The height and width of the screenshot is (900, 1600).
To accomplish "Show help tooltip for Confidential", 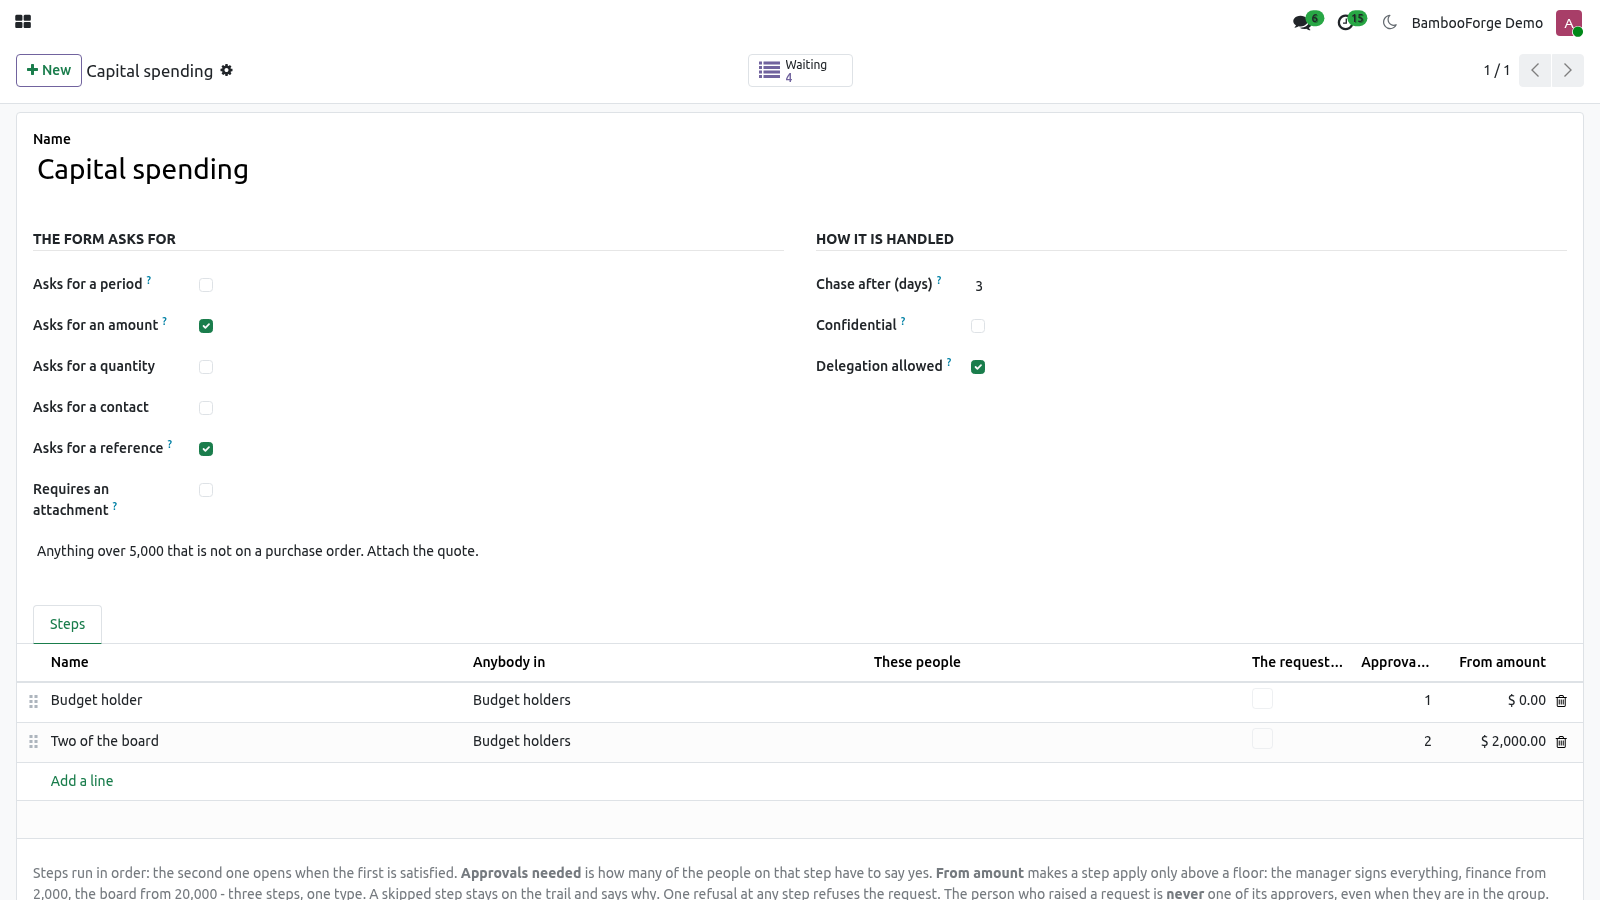I will (x=903, y=321).
